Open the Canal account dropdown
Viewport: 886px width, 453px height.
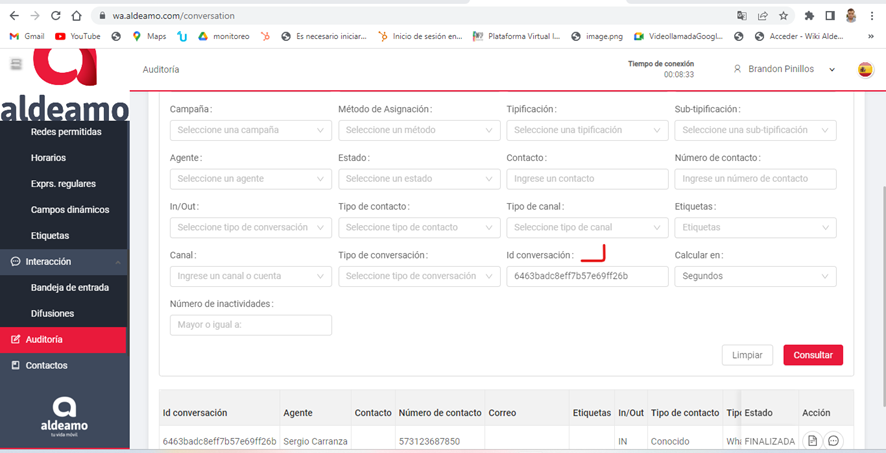point(250,276)
